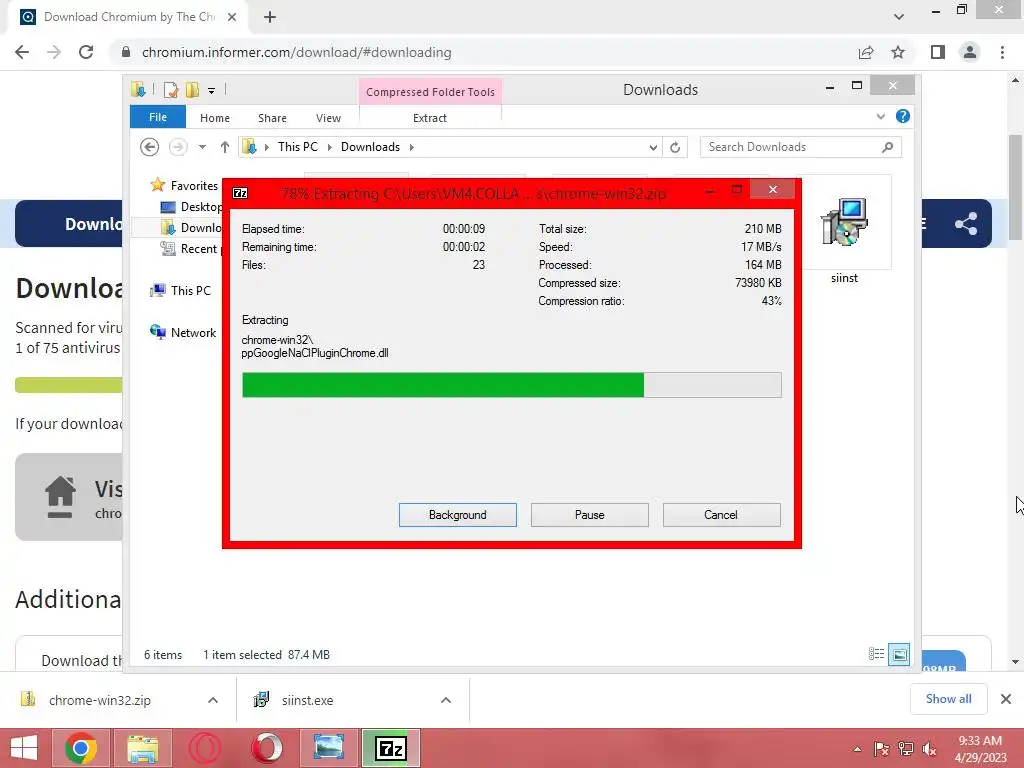1024x768 pixels.
Task: Expand the Explorer ribbon chevron
Action: click(x=881, y=116)
